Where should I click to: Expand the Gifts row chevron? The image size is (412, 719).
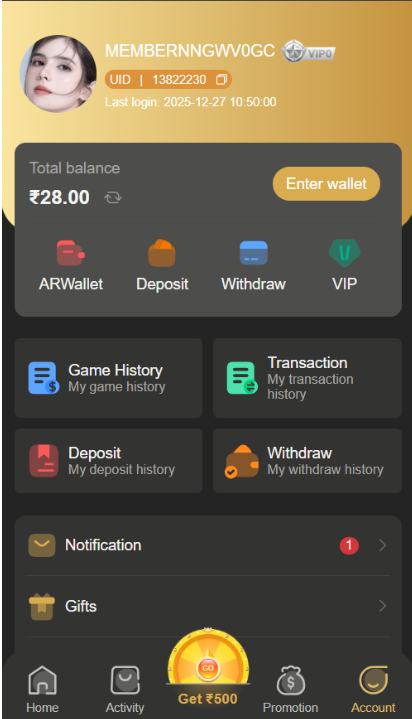[382, 606]
